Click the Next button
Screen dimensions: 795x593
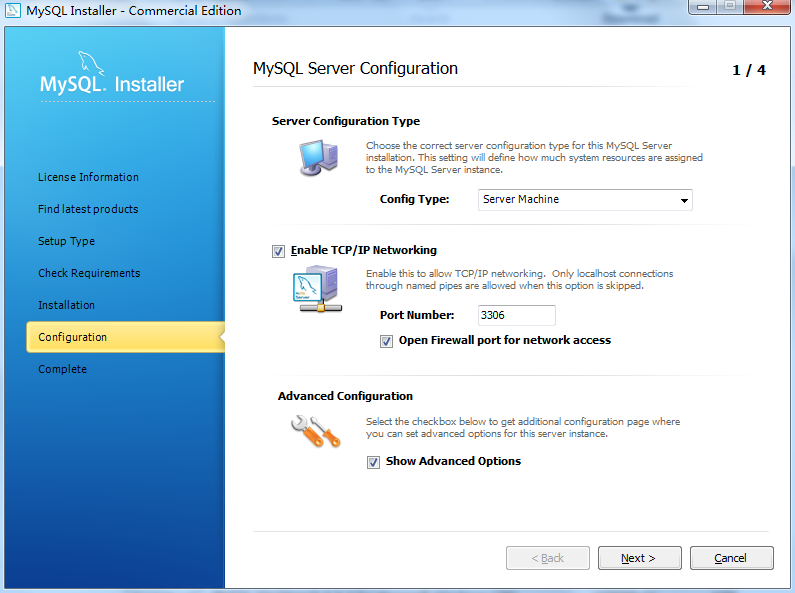pyautogui.click(x=639, y=558)
